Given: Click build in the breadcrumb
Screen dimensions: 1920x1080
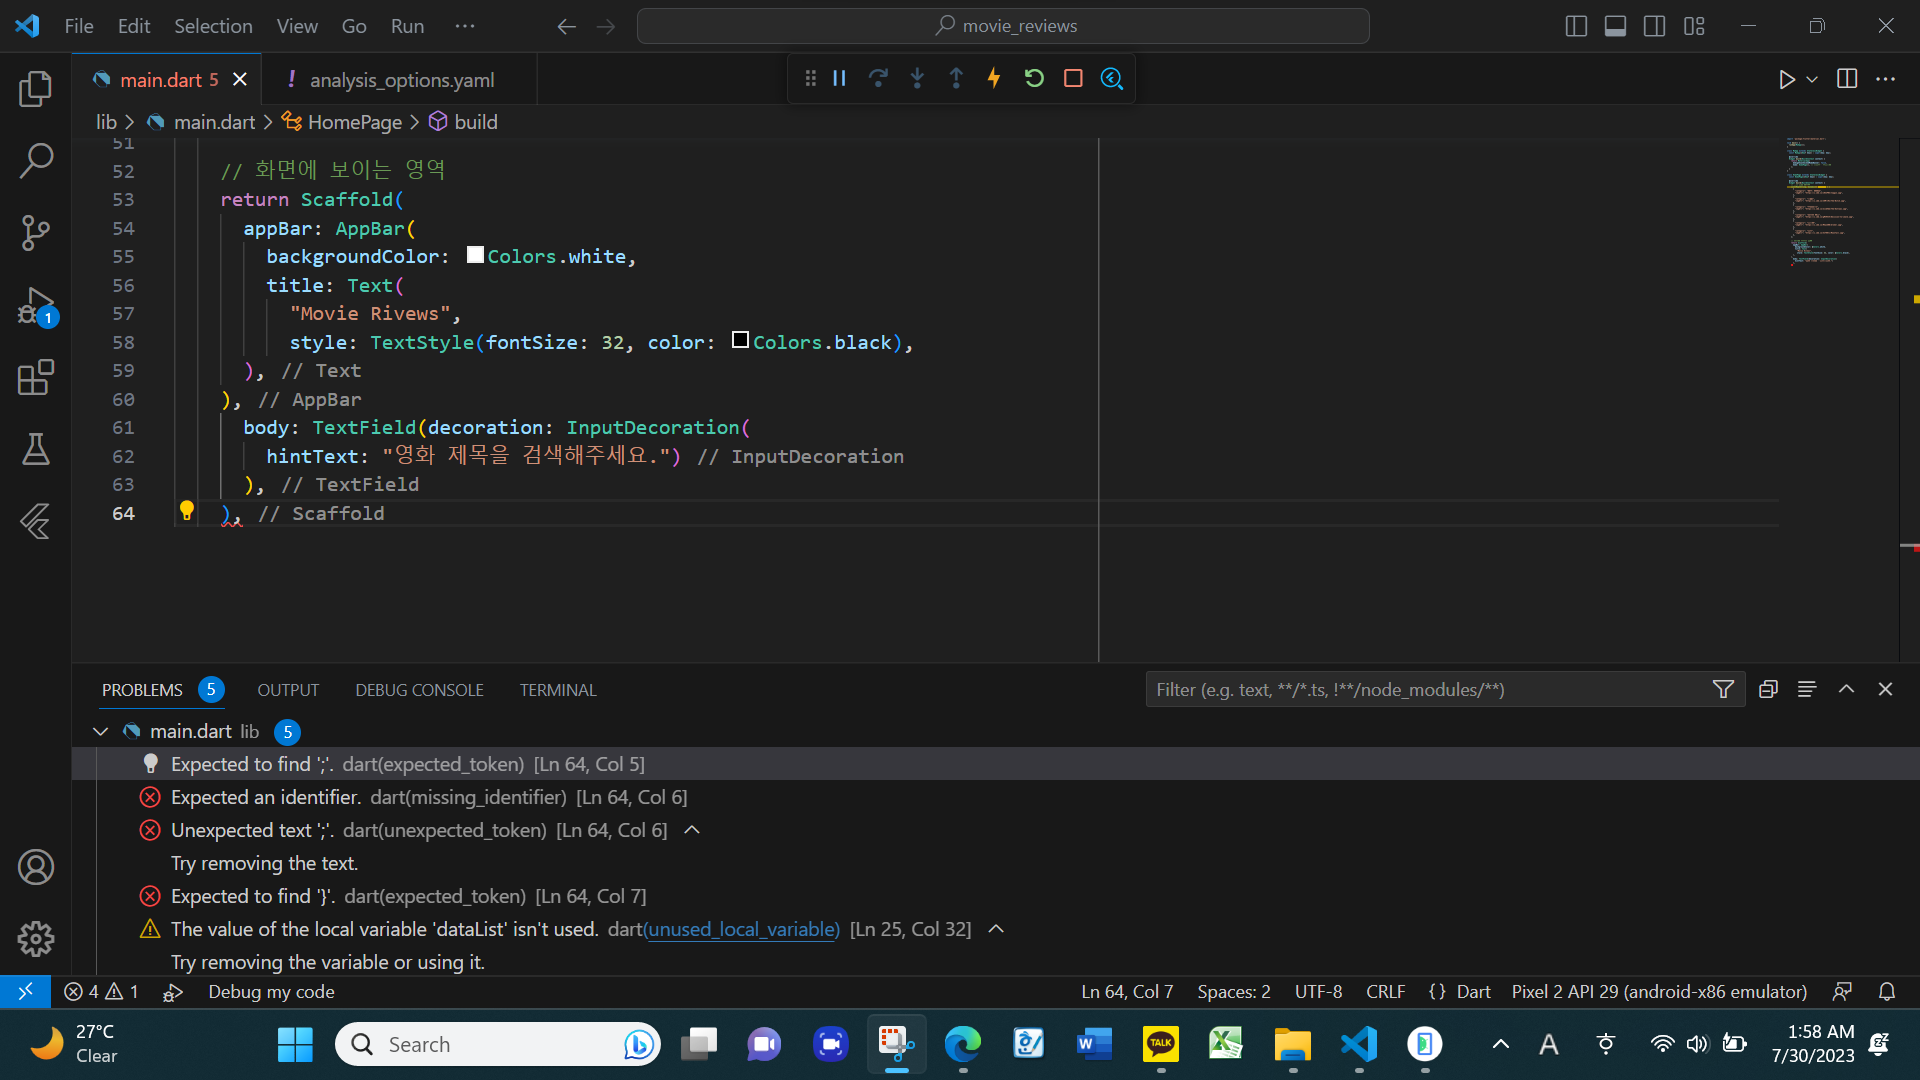Looking at the screenshot, I should pyautogui.click(x=475, y=122).
